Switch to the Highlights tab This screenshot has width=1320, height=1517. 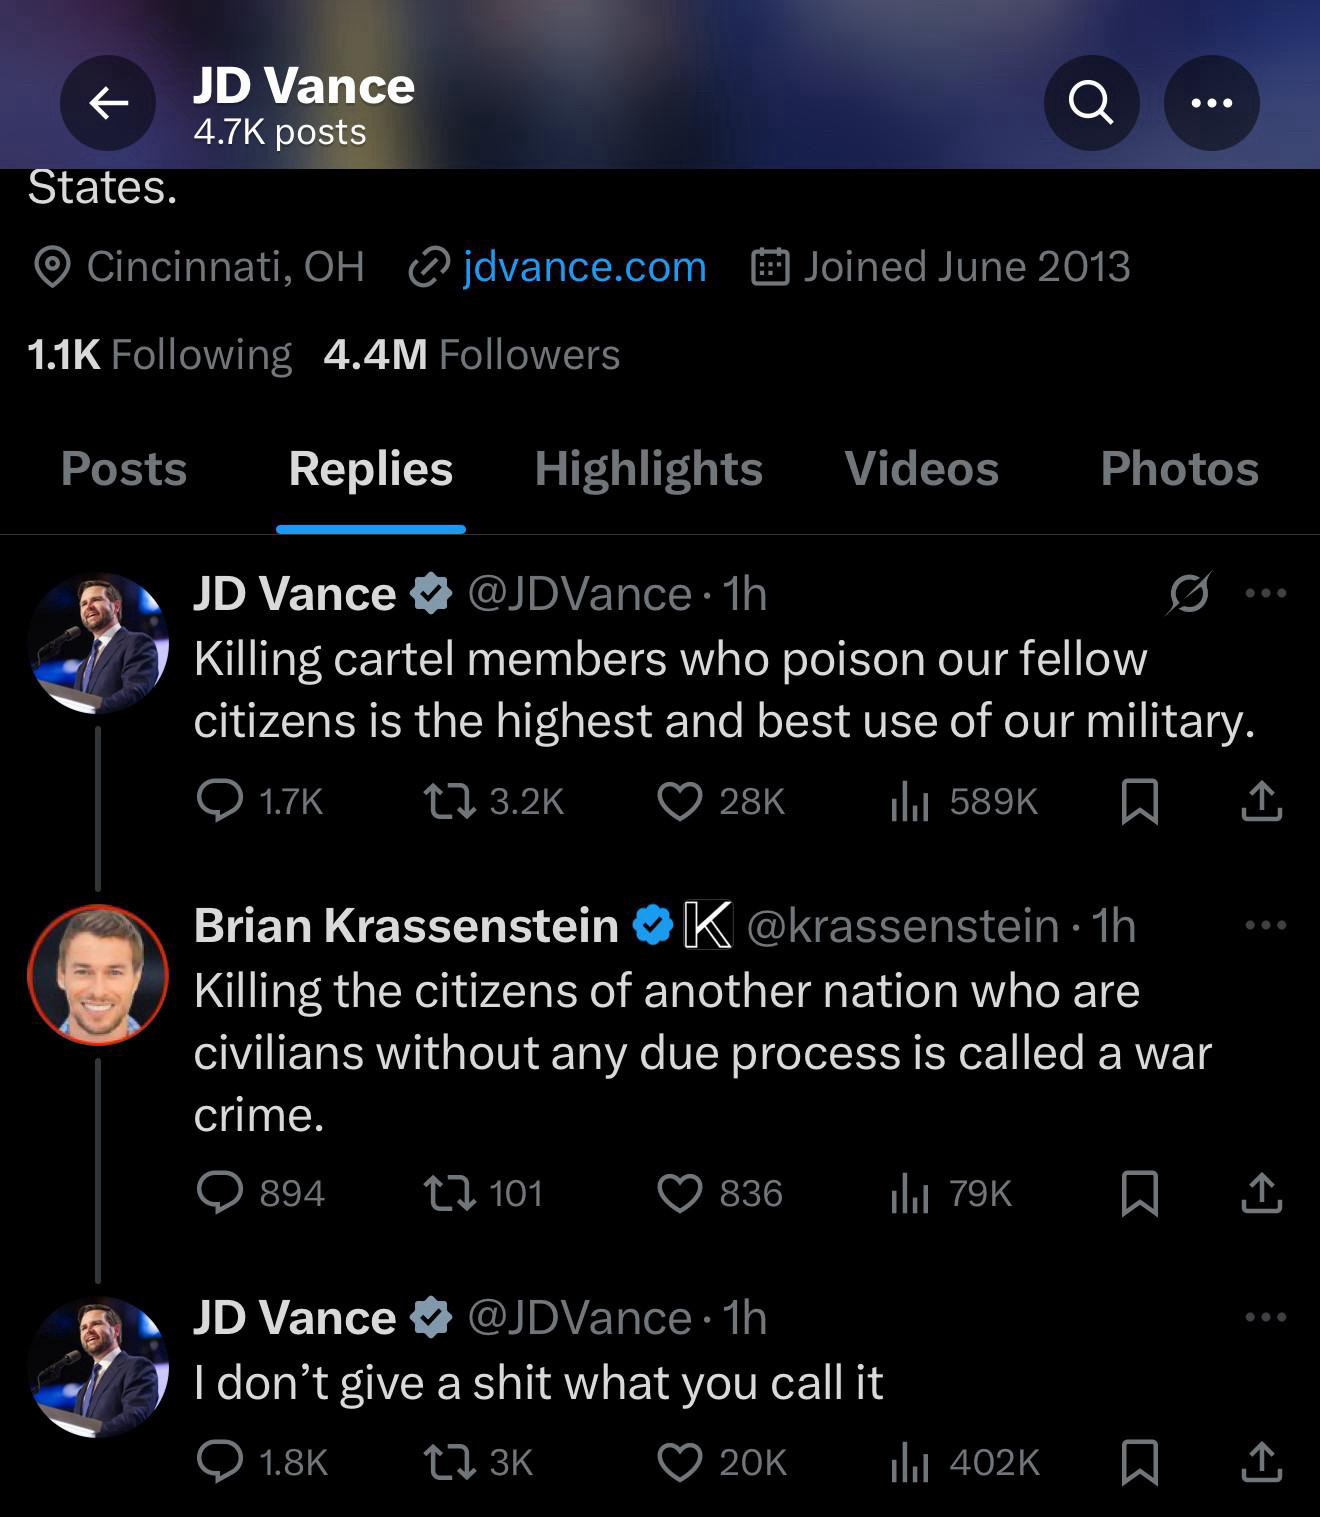pos(648,468)
